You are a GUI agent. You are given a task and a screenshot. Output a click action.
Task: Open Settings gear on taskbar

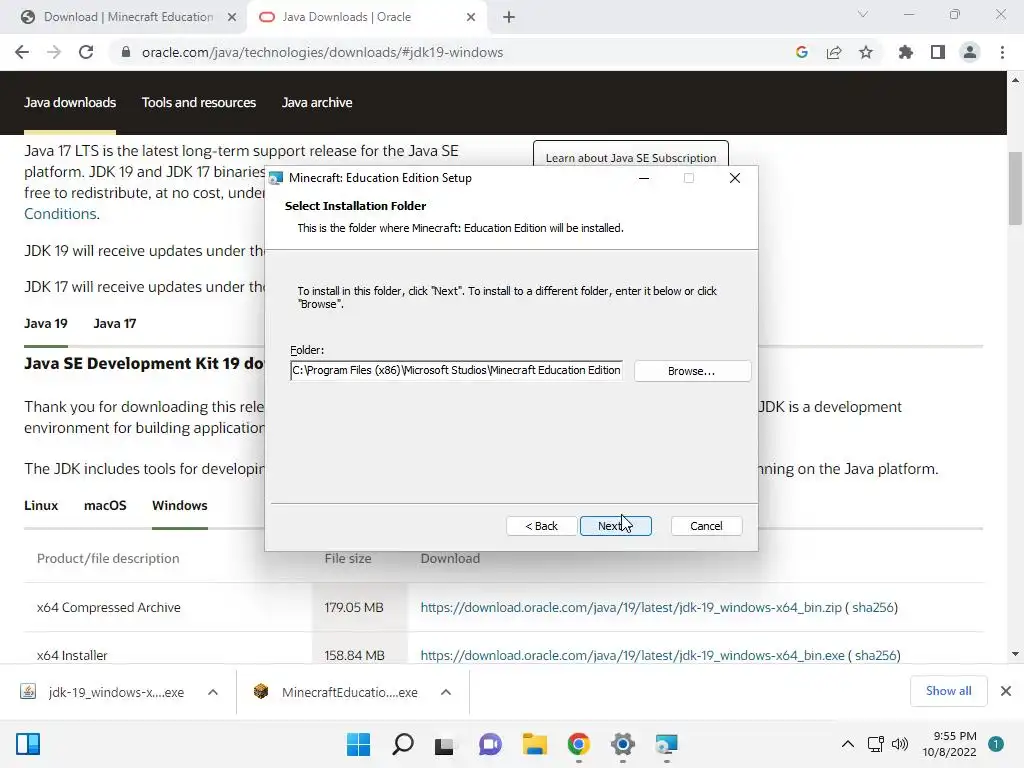click(622, 744)
